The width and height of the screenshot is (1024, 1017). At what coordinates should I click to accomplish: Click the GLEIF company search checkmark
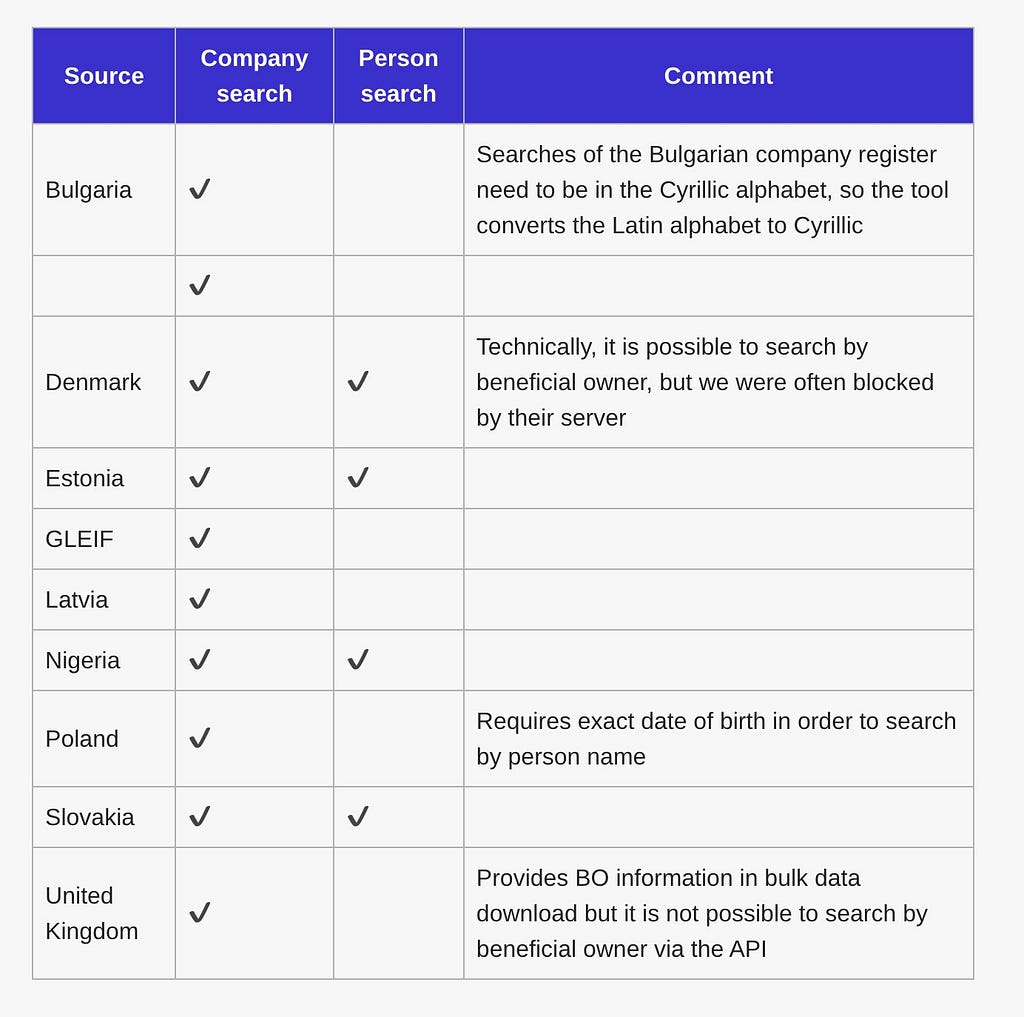point(200,538)
